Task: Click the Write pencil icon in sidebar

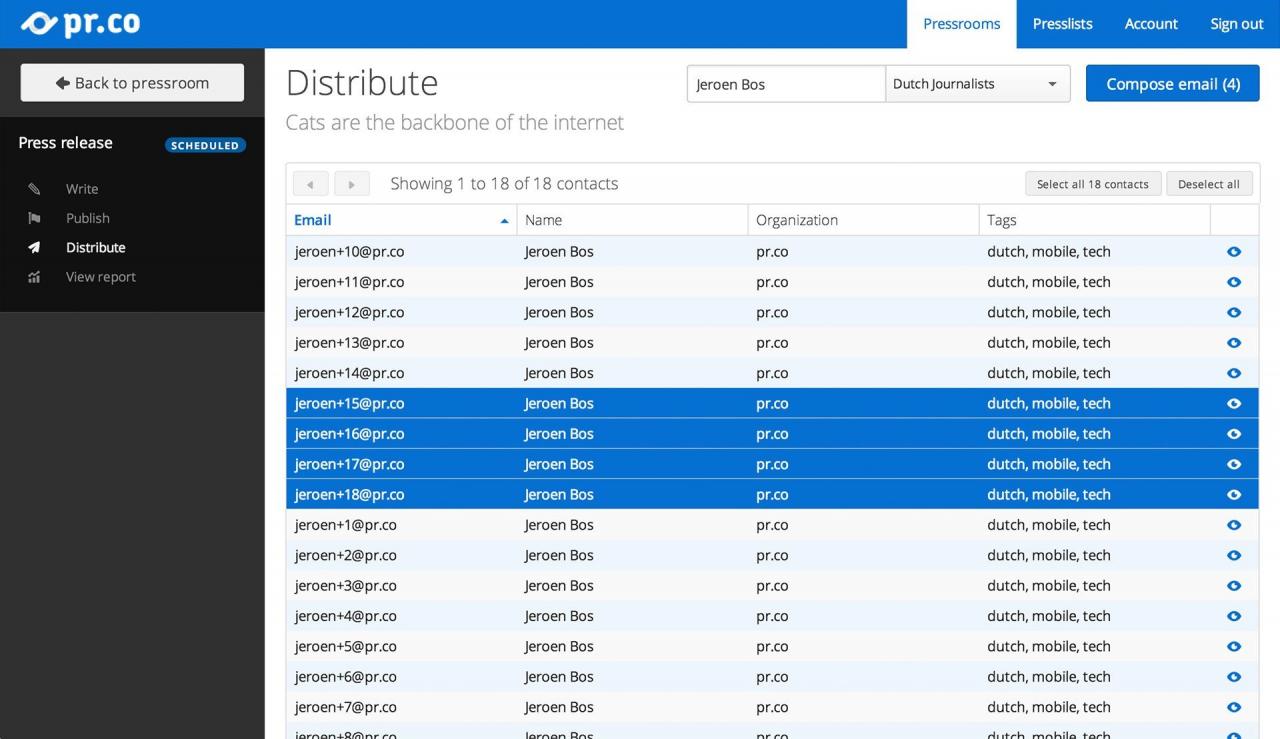Action: [x=34, y=189]
